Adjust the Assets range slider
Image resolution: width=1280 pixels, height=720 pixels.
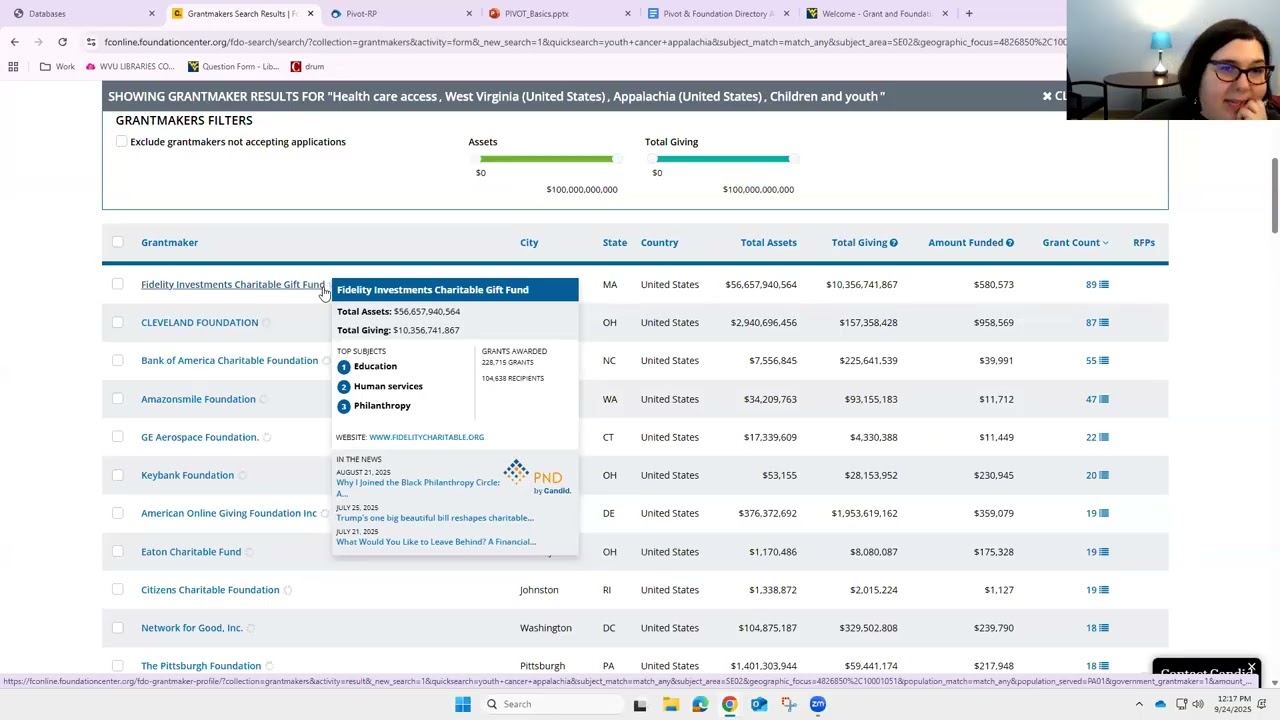tap(547, 159)
